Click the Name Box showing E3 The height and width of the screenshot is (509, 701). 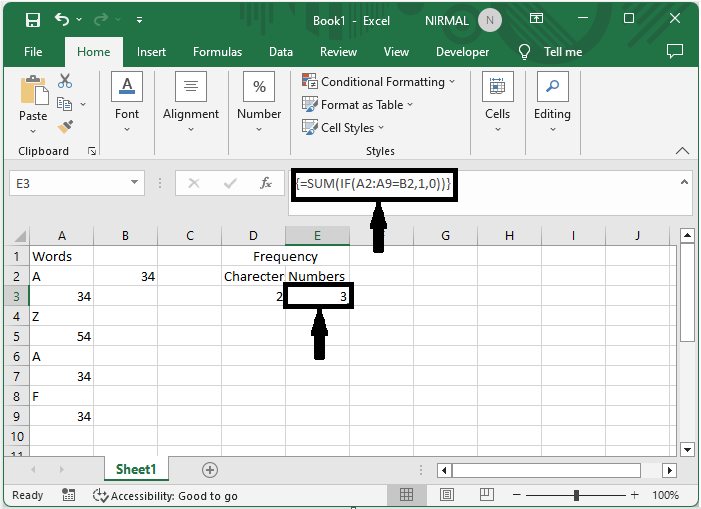pyautogui.click(x=69, y=183)
